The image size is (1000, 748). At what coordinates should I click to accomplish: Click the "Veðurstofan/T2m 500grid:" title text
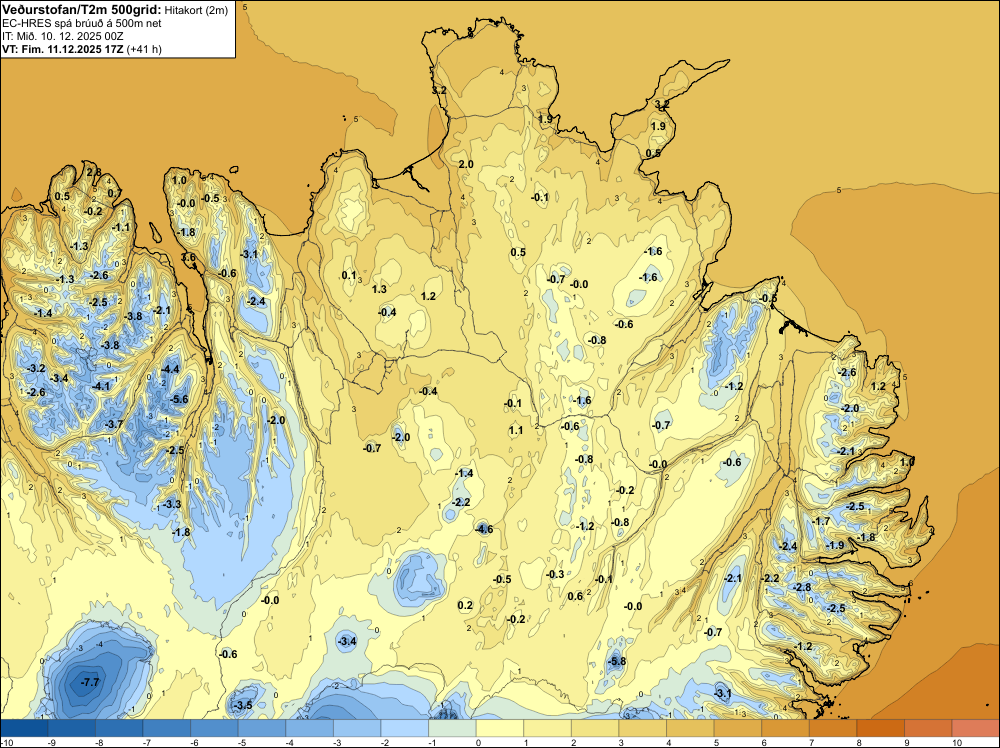coord(82,9)
